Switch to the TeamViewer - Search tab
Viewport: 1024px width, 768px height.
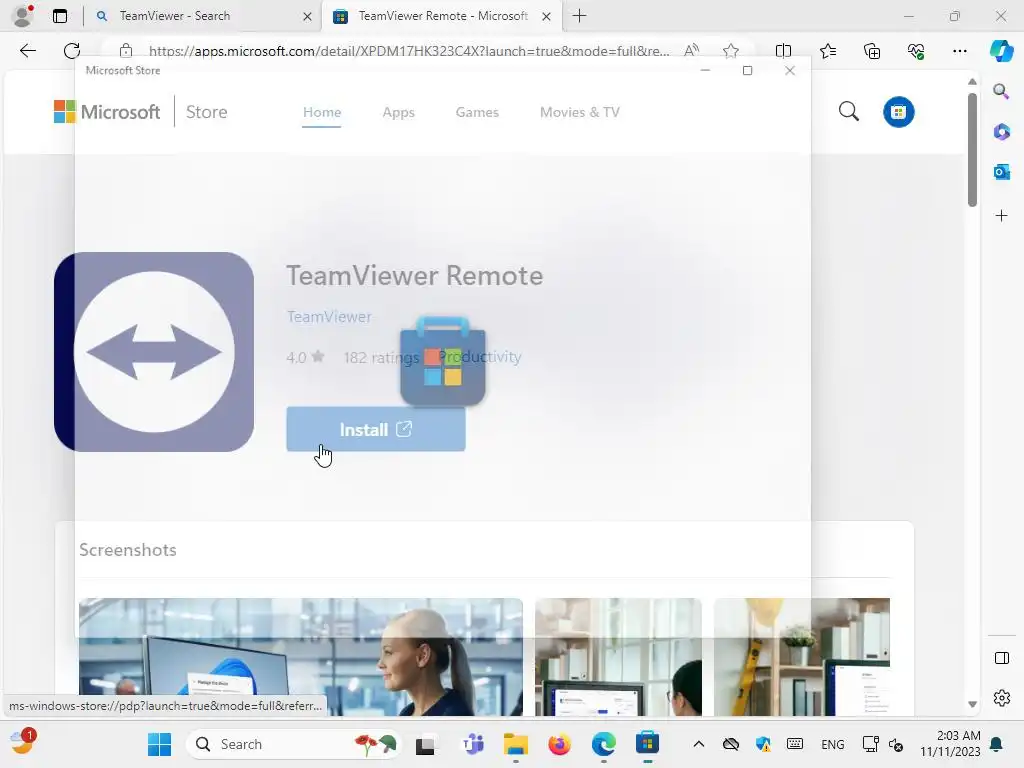(x=204, y=16)
